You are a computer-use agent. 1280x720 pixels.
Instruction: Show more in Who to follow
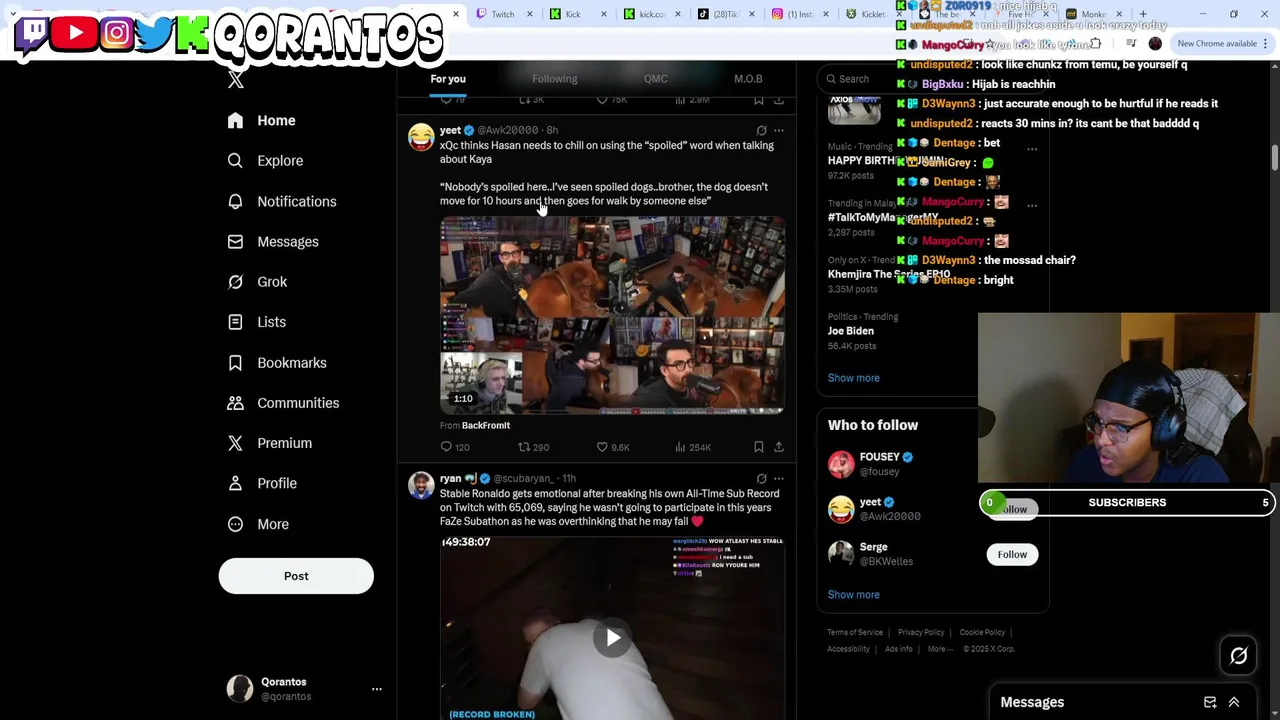pyautogui.click(x=854, y=595)
